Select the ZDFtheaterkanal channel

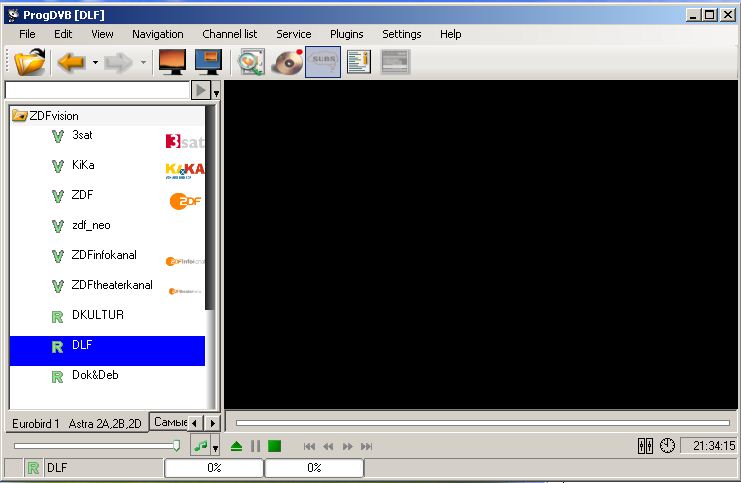(x=112, y=285)
